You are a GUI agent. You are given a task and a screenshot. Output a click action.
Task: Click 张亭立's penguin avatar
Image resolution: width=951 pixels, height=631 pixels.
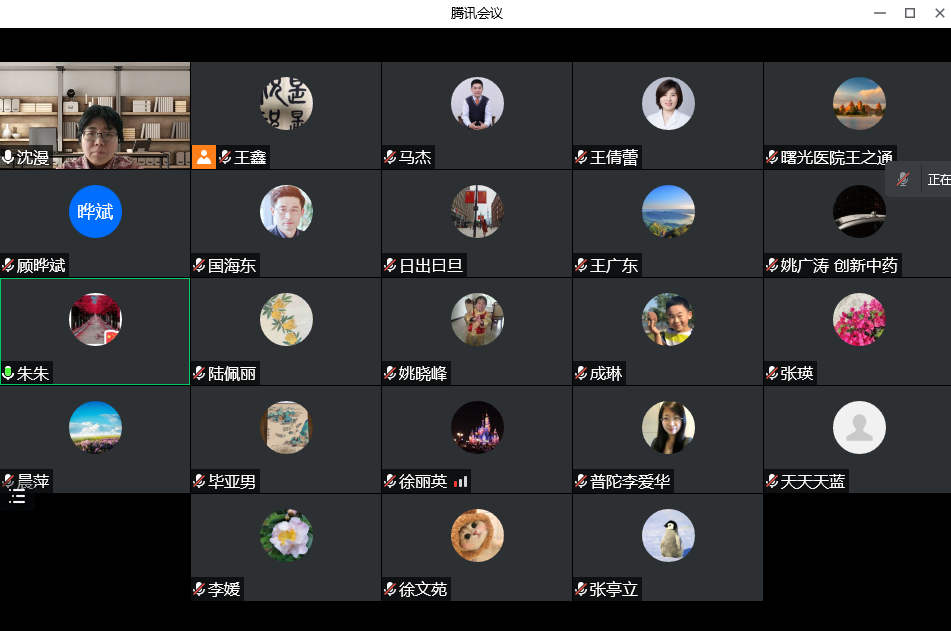[x=668, y=536]
